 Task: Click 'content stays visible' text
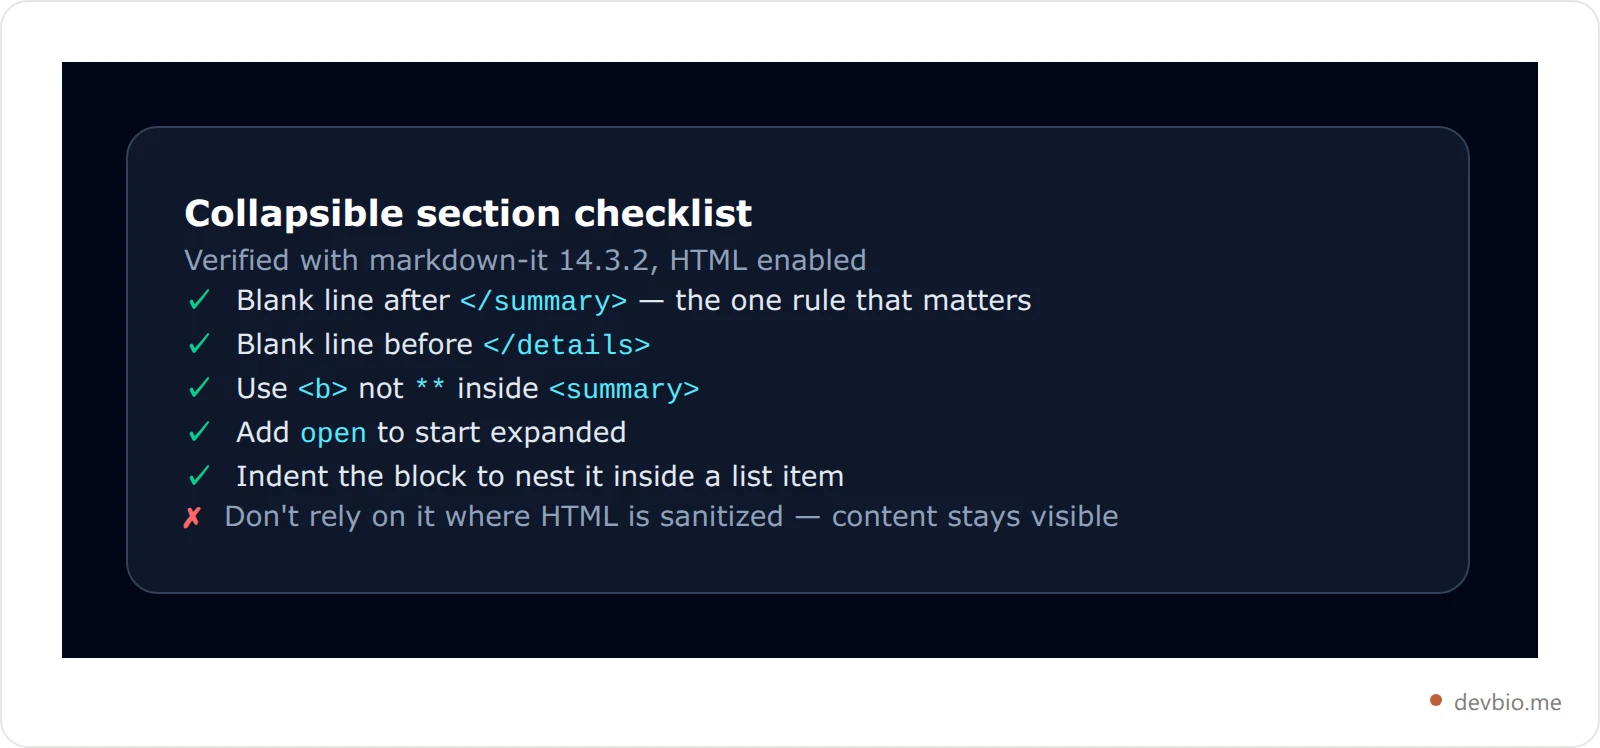(975, 517)
